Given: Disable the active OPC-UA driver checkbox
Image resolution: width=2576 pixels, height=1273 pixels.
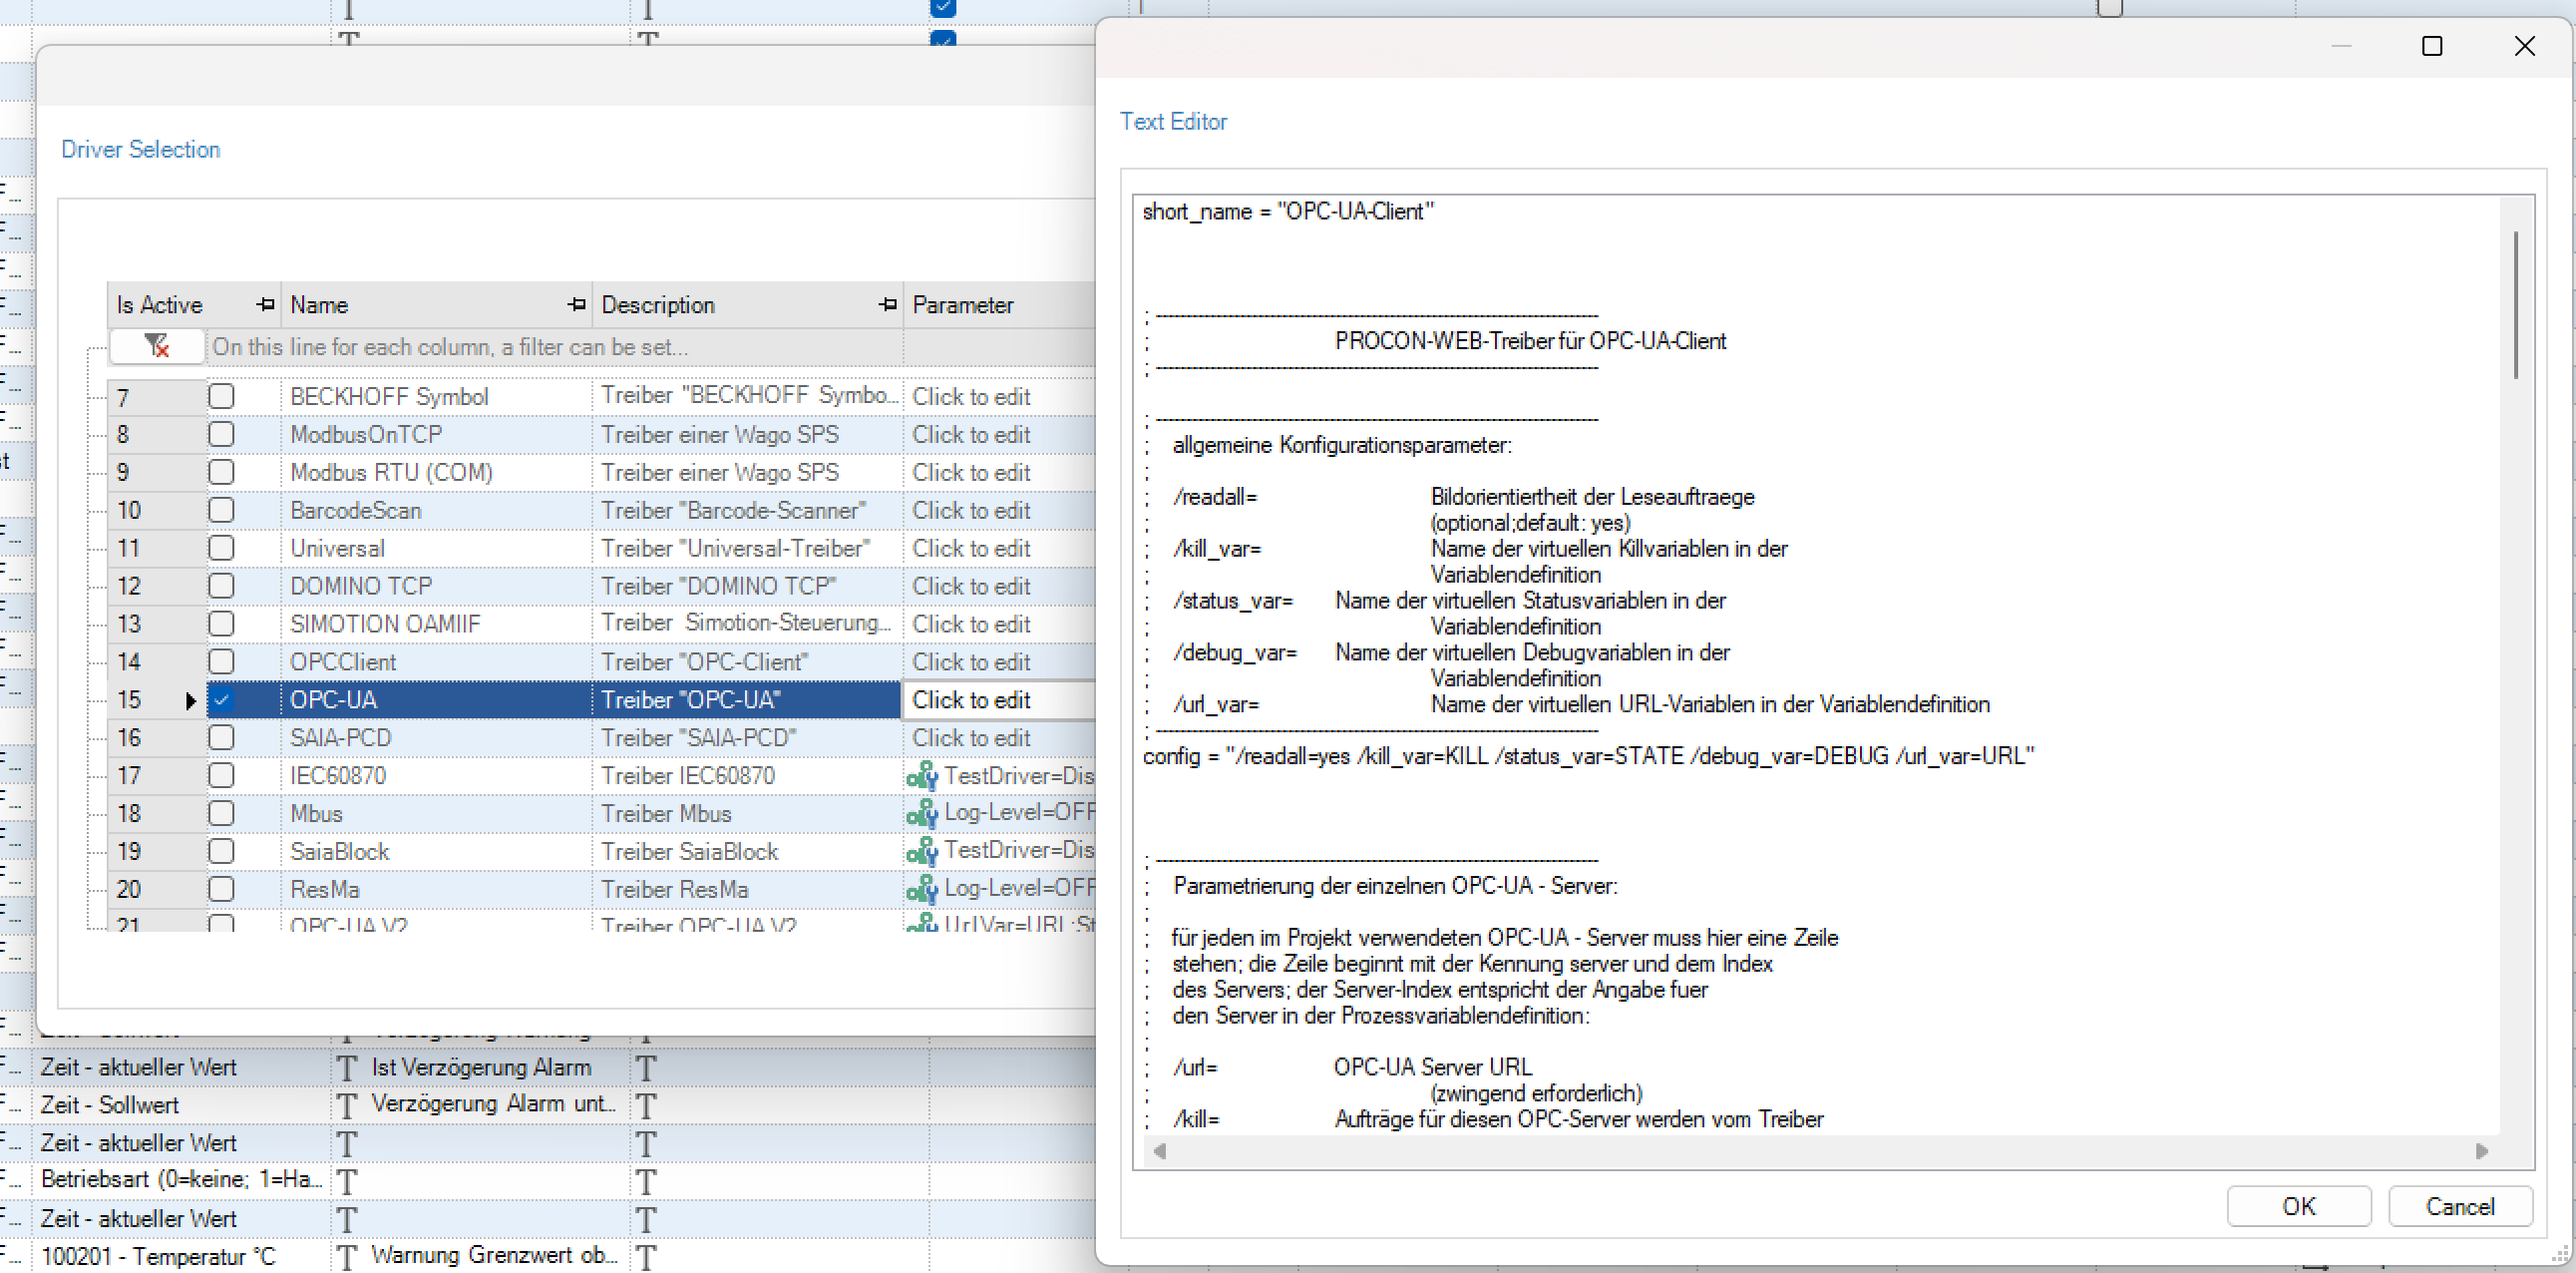Looking at the screenshot, I should 222,701.
